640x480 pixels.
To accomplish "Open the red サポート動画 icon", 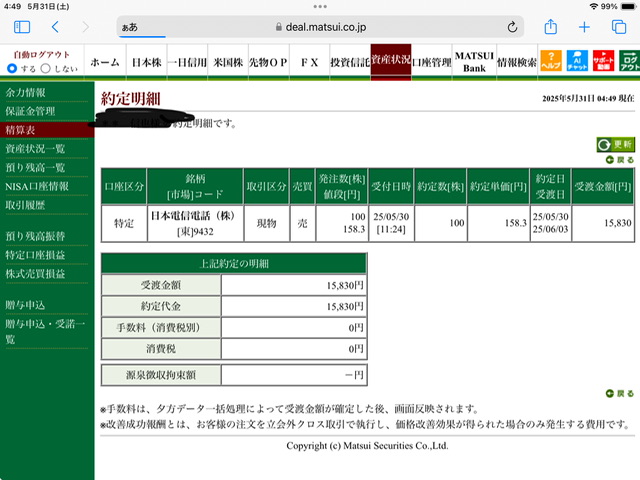I will point(603,61).
